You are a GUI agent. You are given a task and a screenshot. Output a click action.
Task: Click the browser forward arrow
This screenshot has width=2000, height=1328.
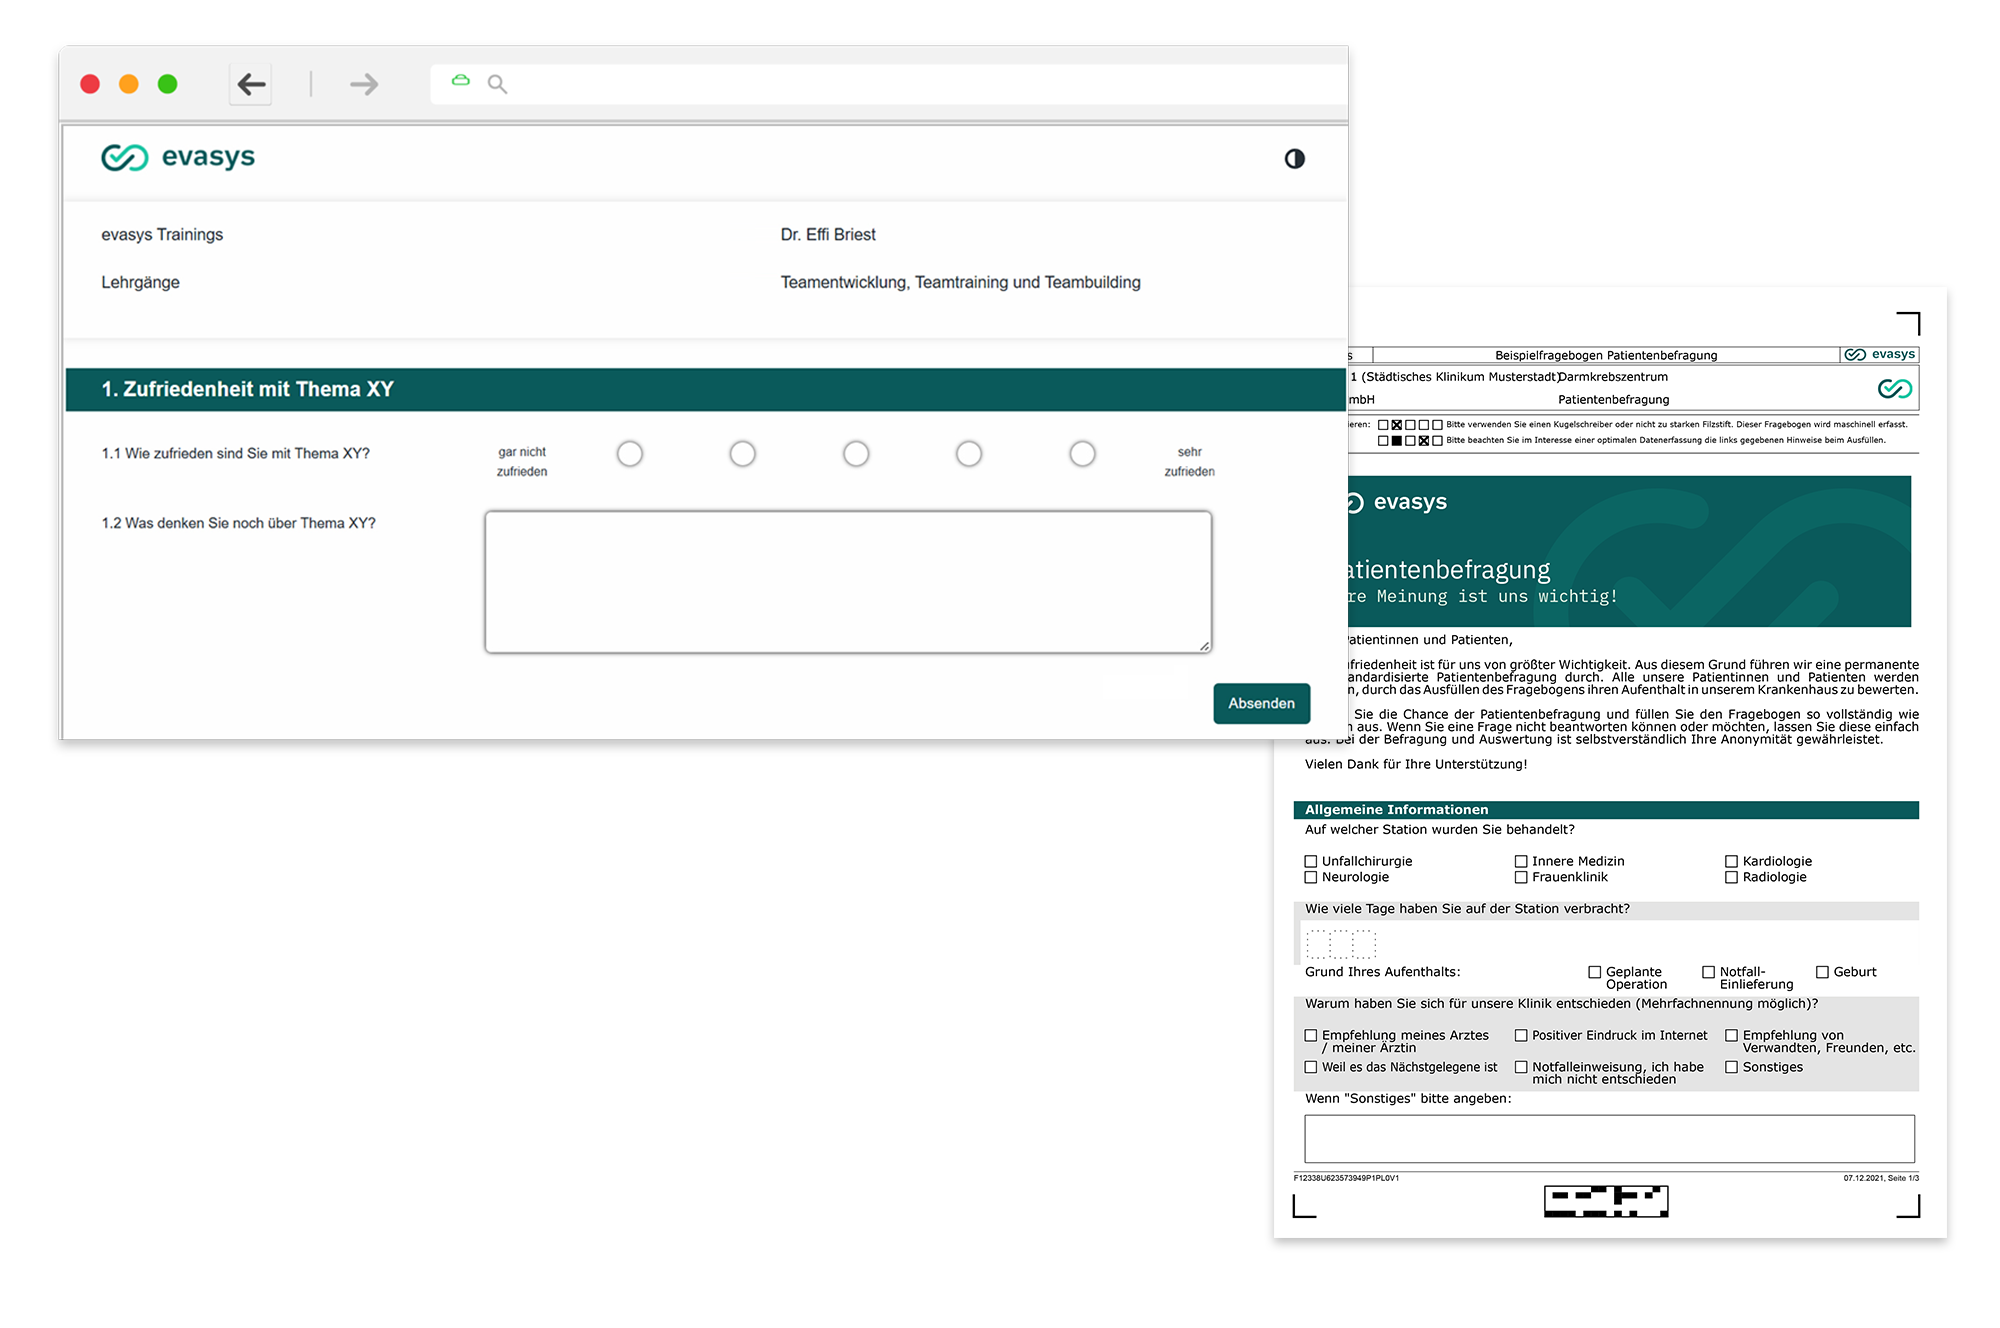coord(364,85)
